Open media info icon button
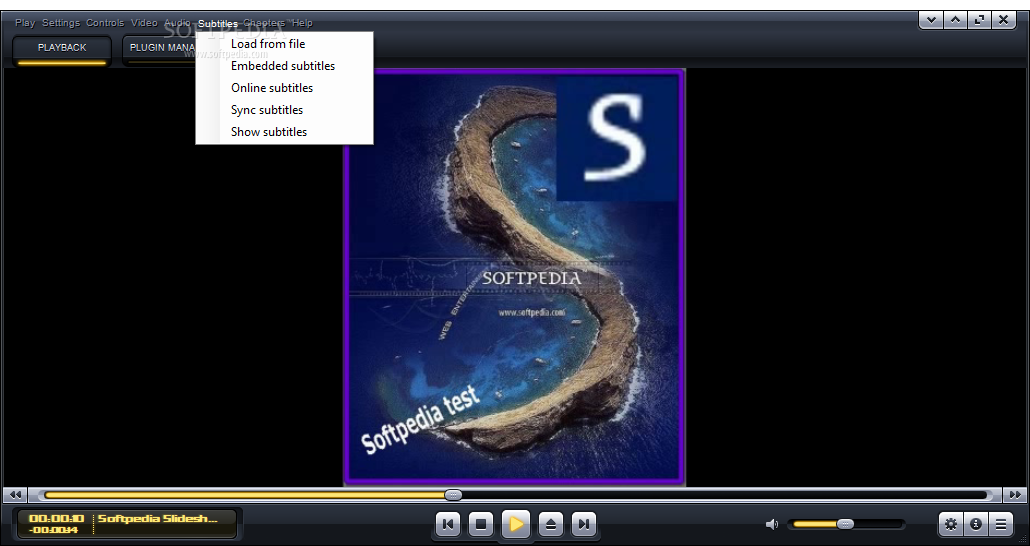The width and height of the screenshot is (1030, 546). point(975,524)
